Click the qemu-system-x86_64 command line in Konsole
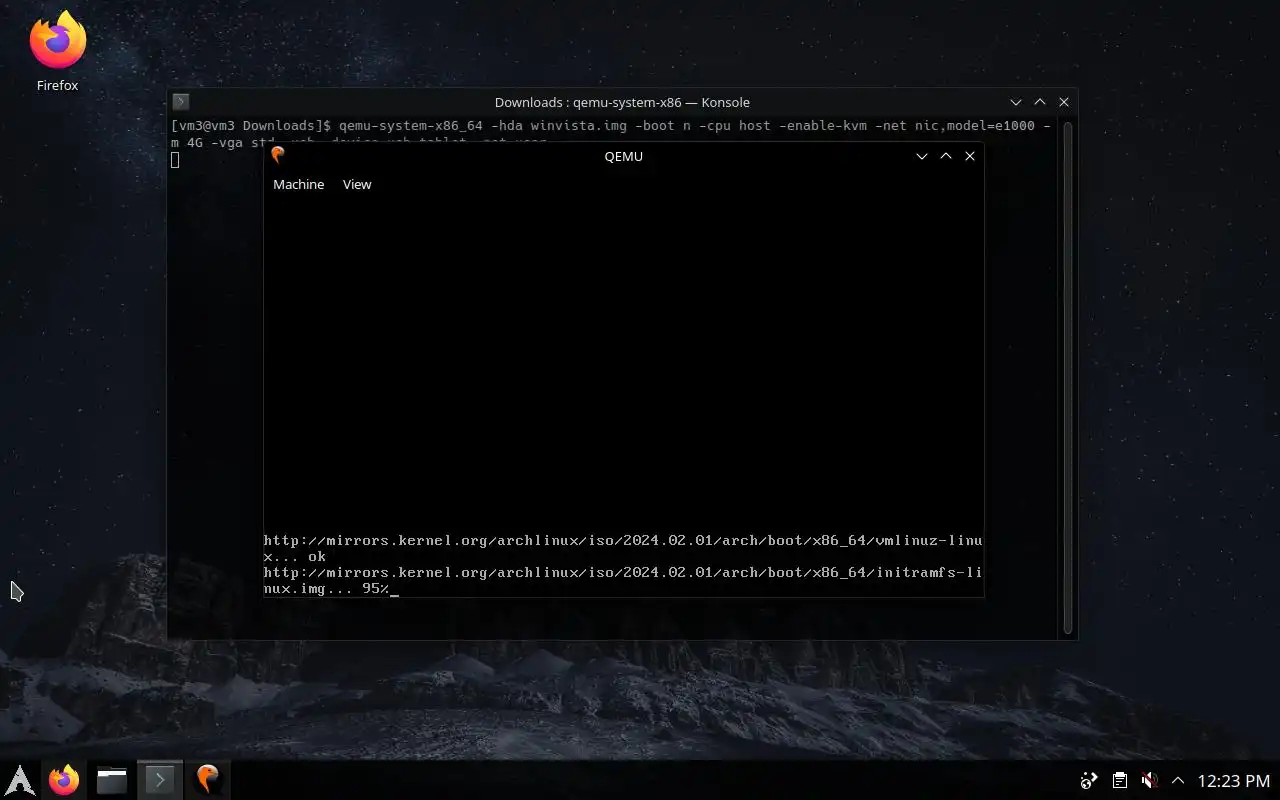The image size is (1280, 800). [611, 134]
